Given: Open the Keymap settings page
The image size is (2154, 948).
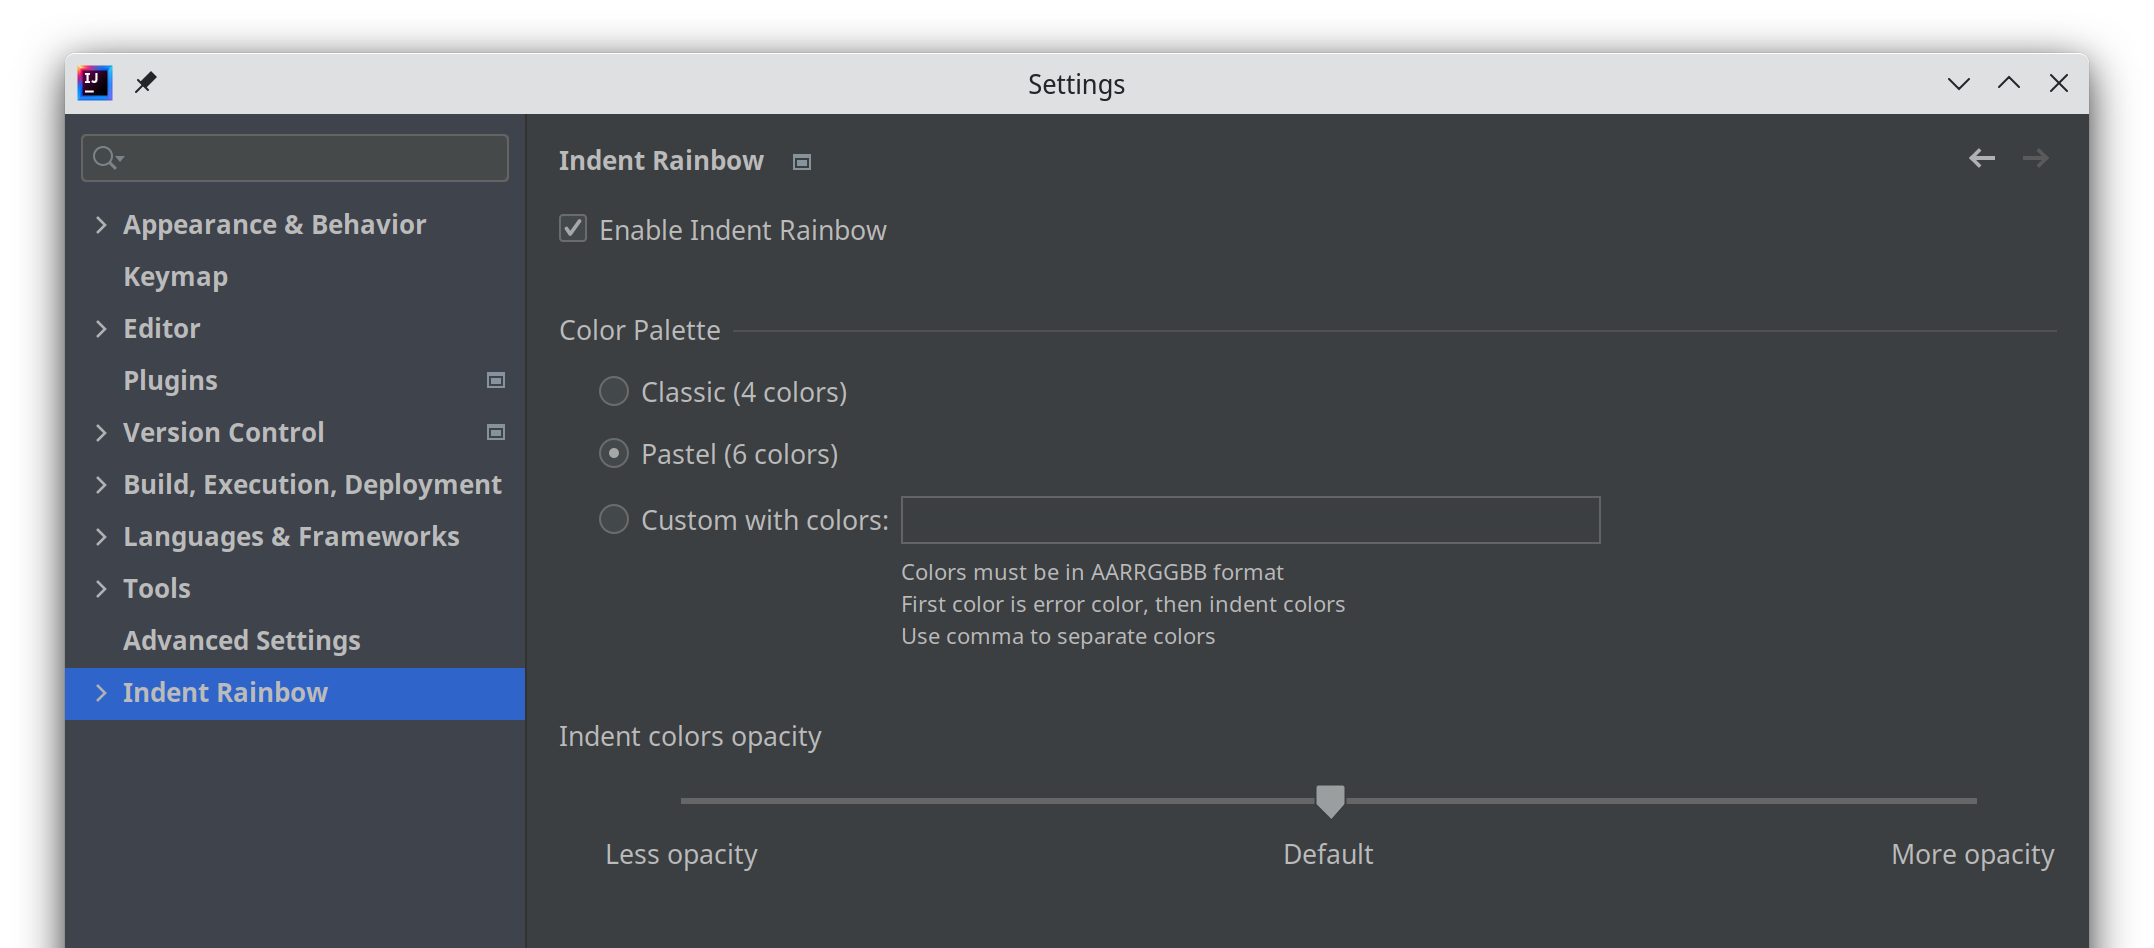Looking at the screenshot, I should pos(175,276).
